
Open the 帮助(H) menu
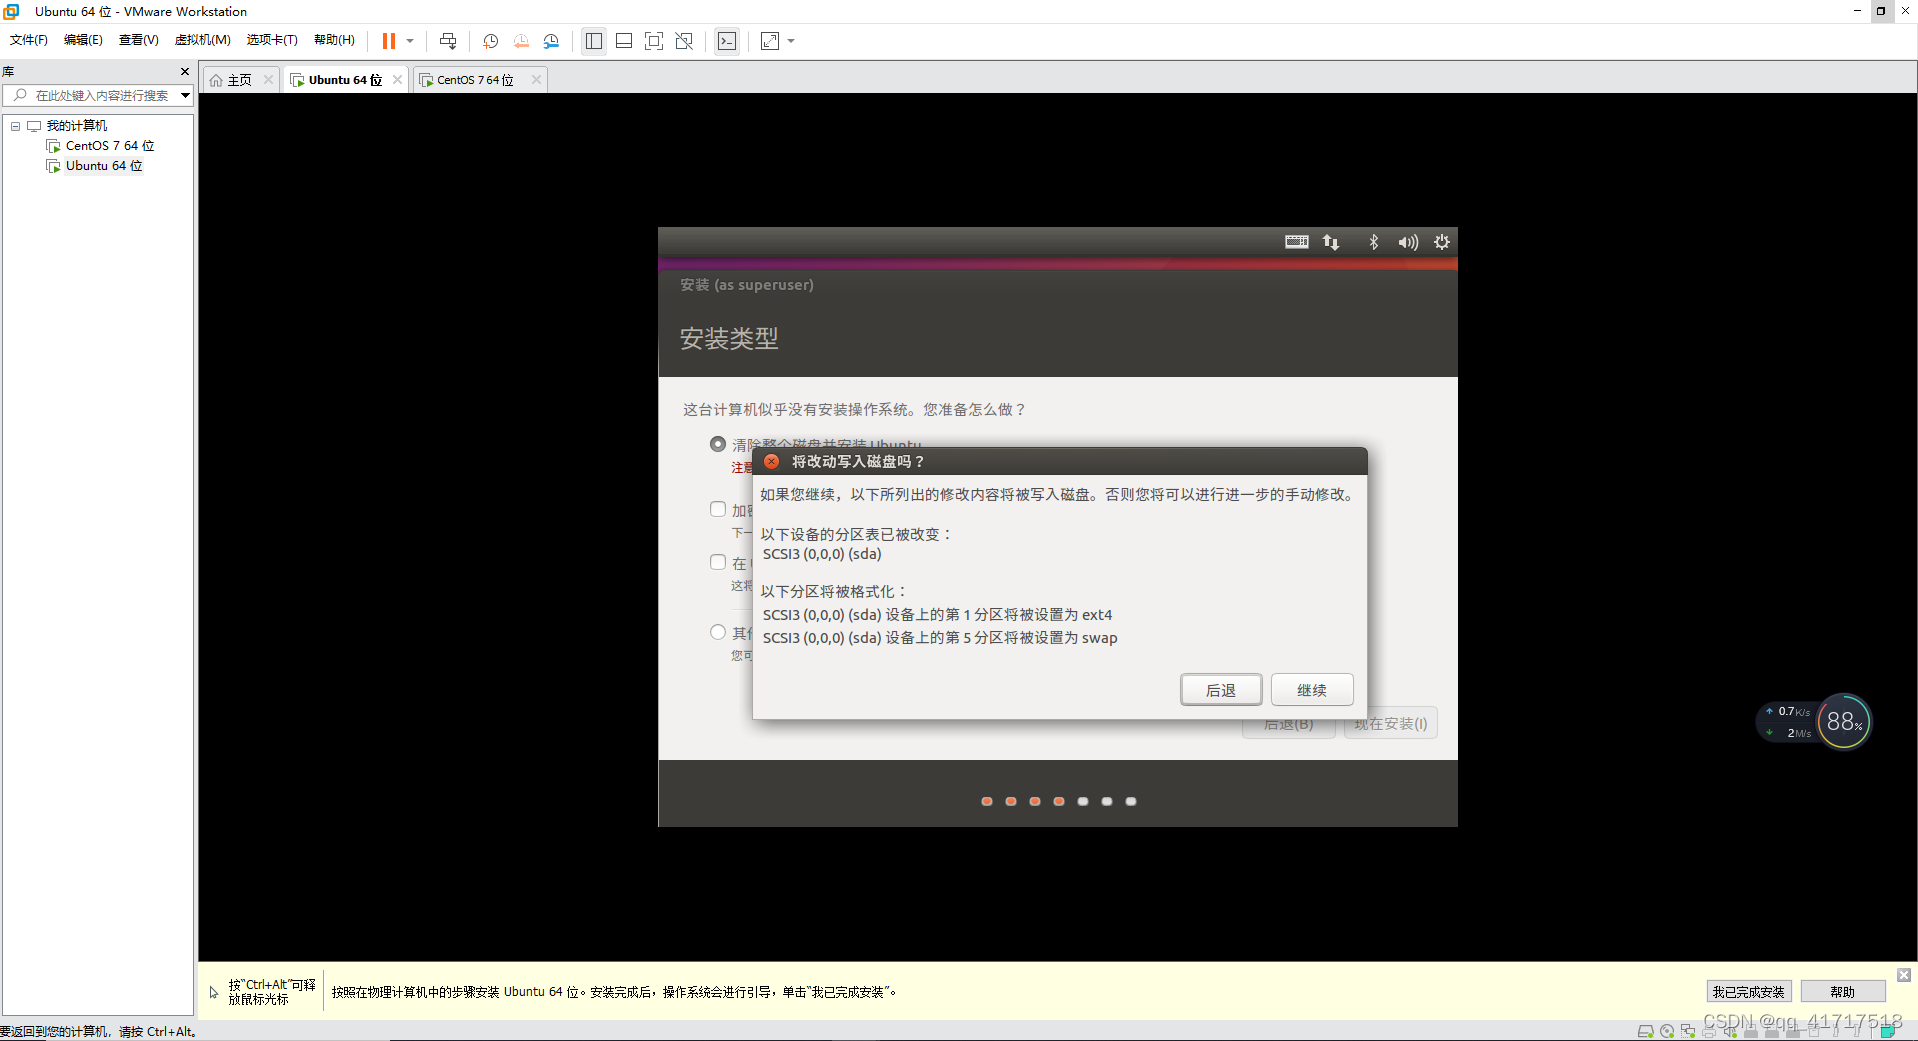(334, 40)
